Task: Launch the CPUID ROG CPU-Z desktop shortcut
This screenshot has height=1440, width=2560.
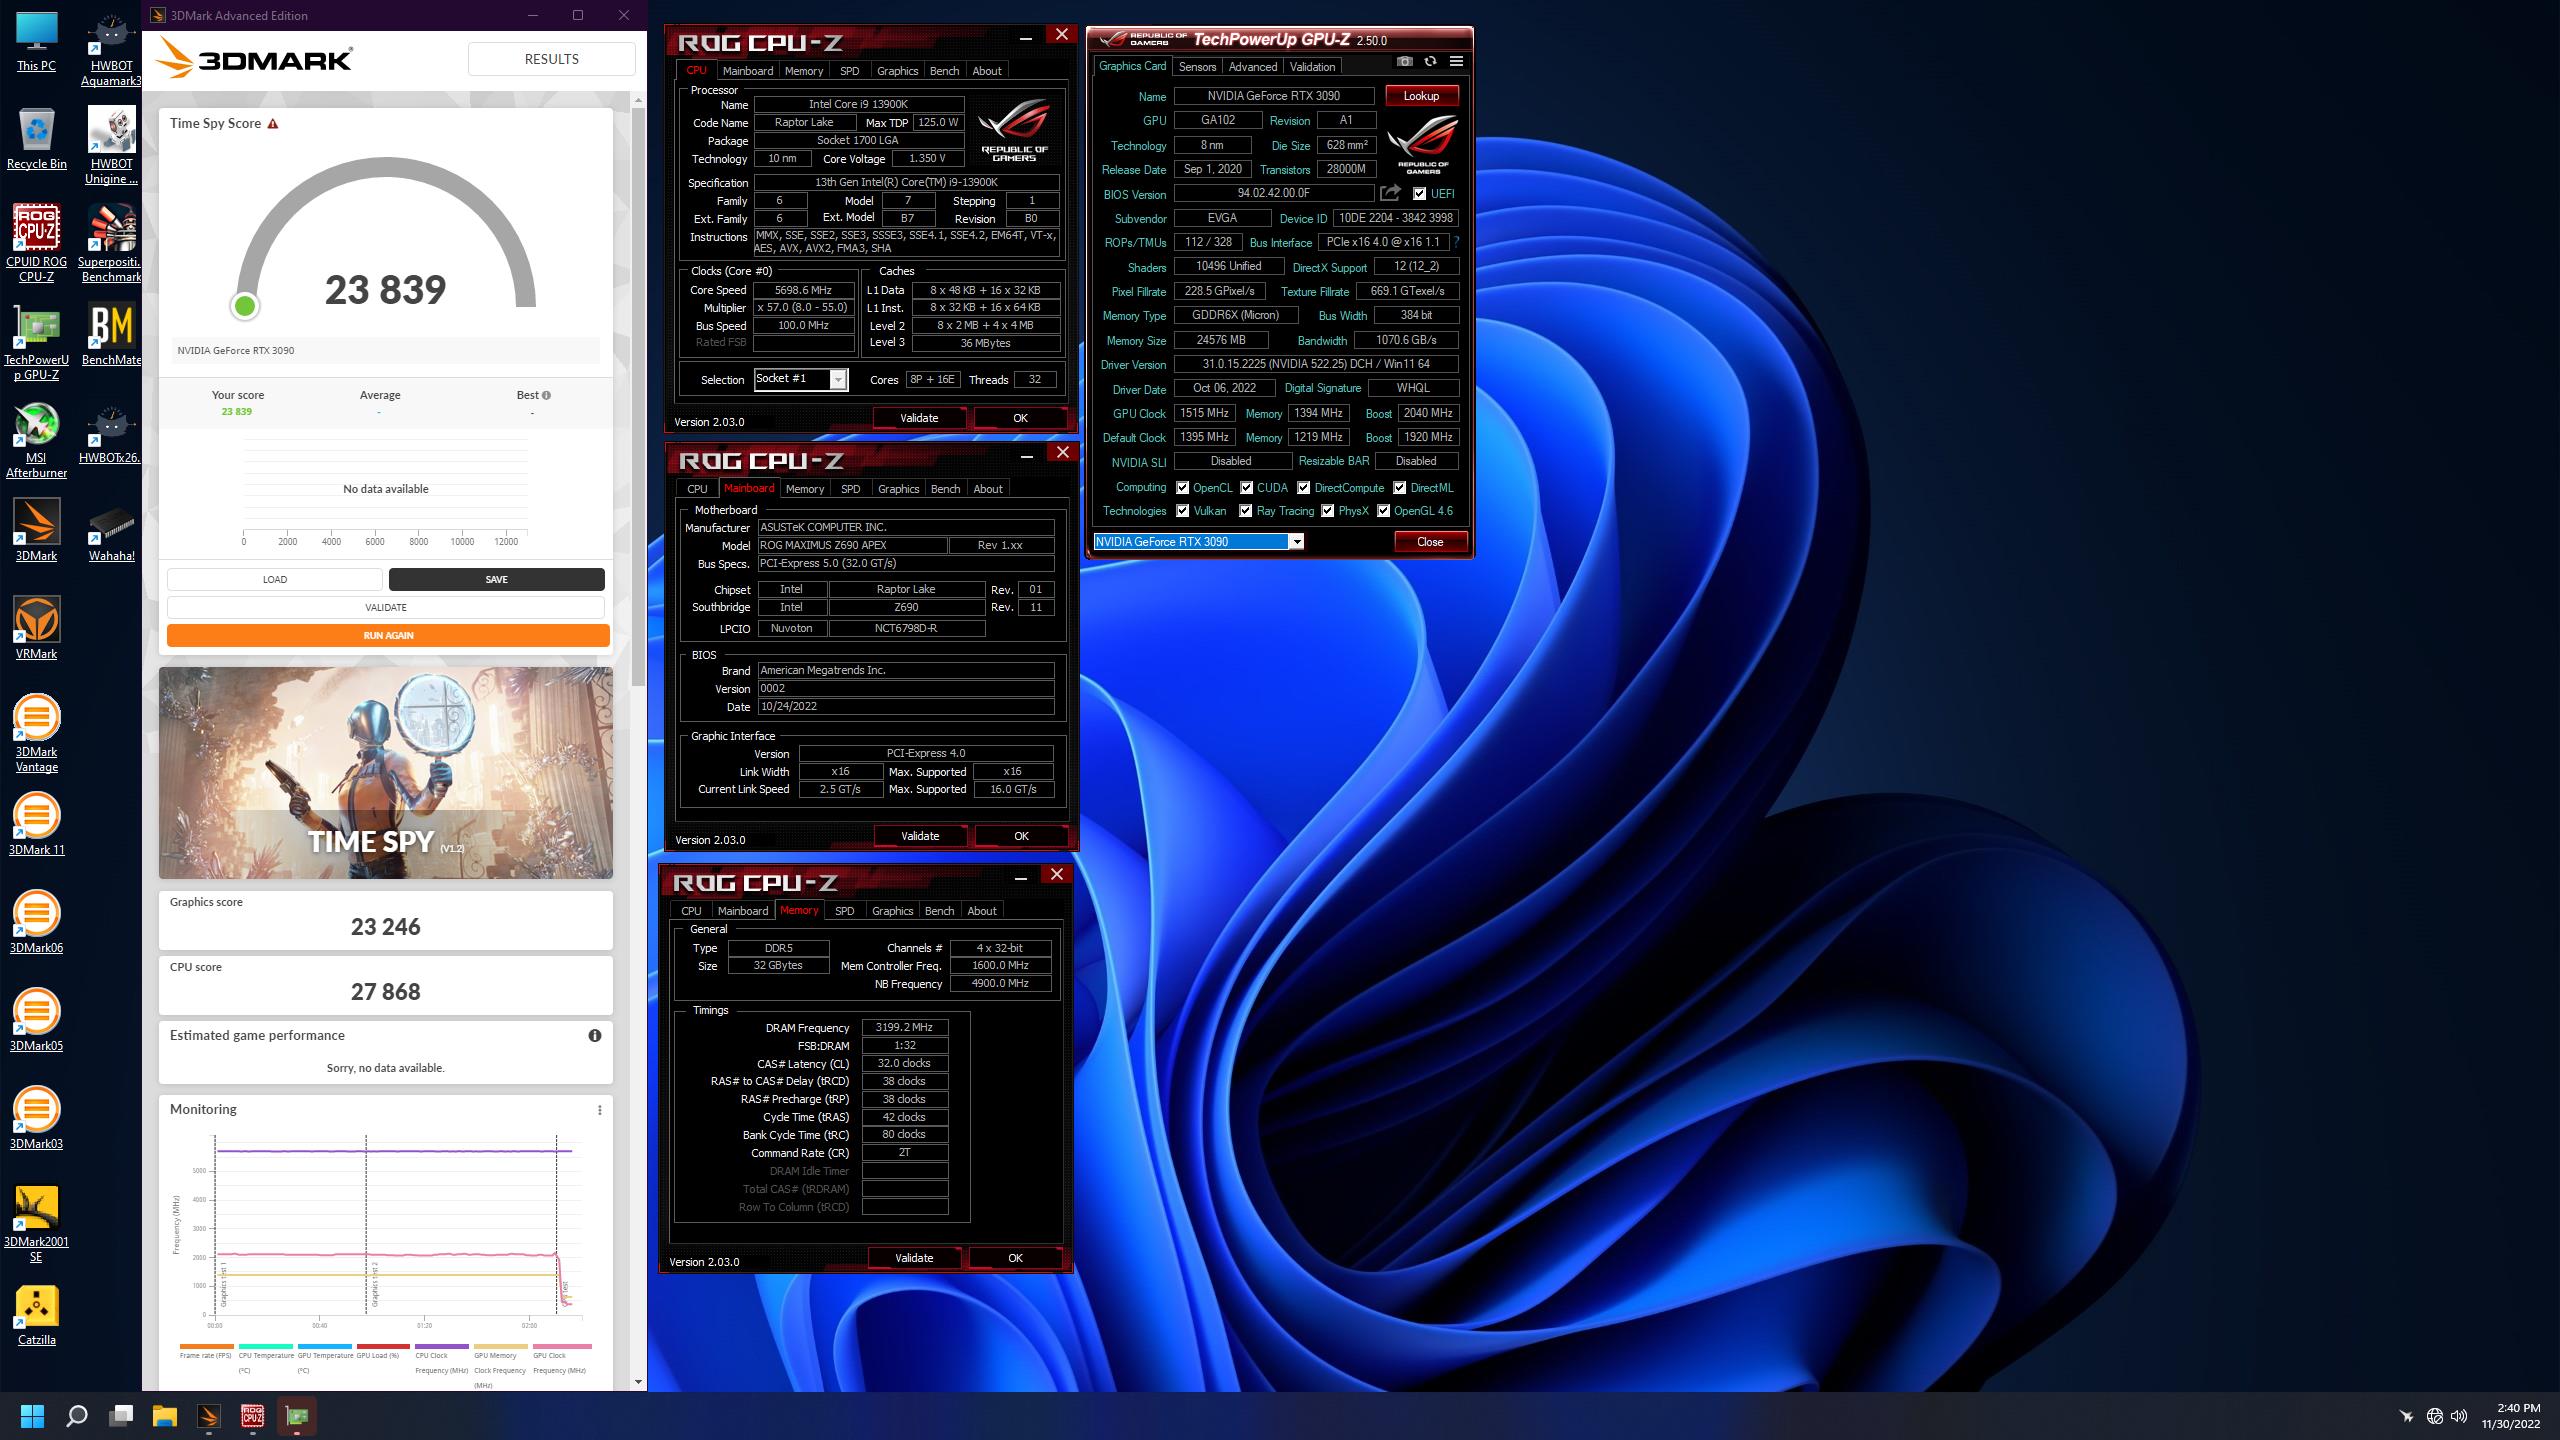Action: 37,244
